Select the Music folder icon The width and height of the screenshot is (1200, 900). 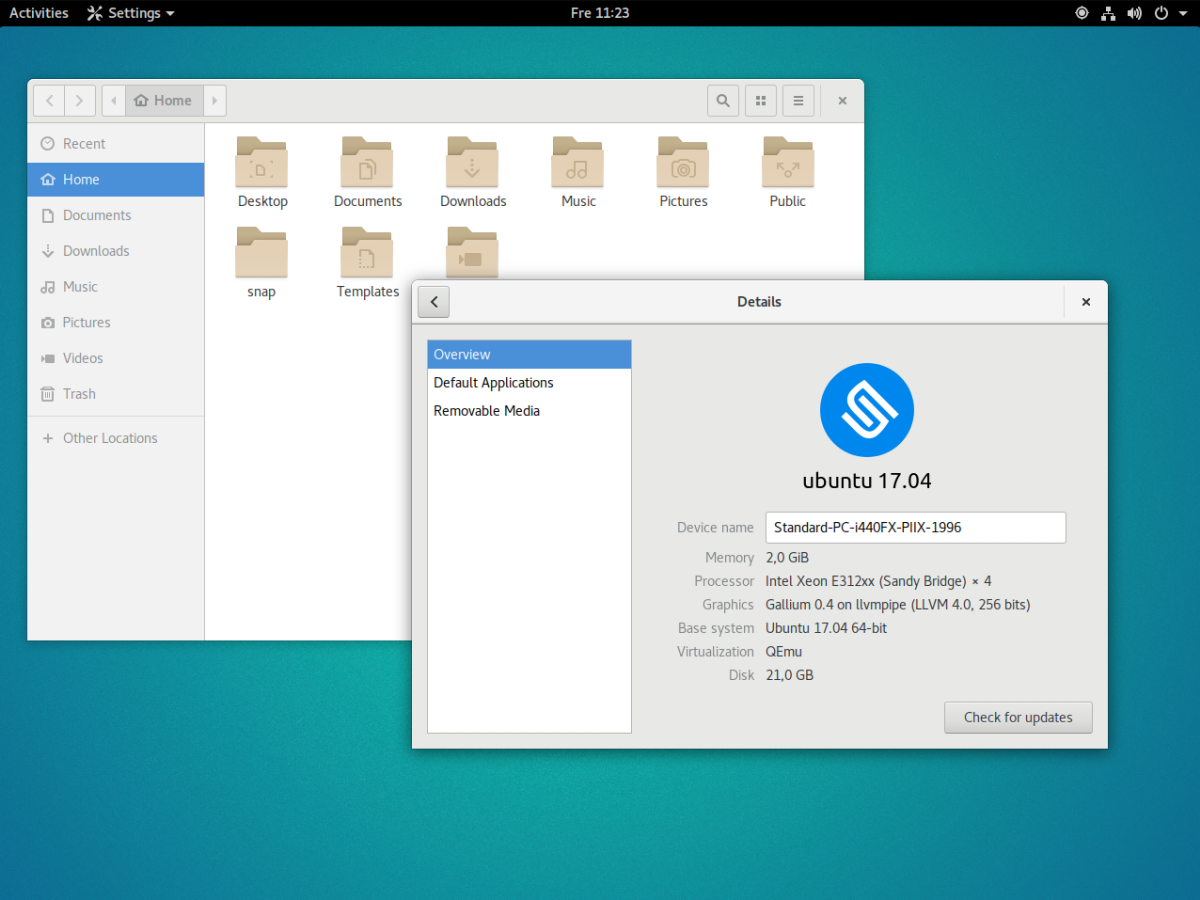tap(578, 160)
